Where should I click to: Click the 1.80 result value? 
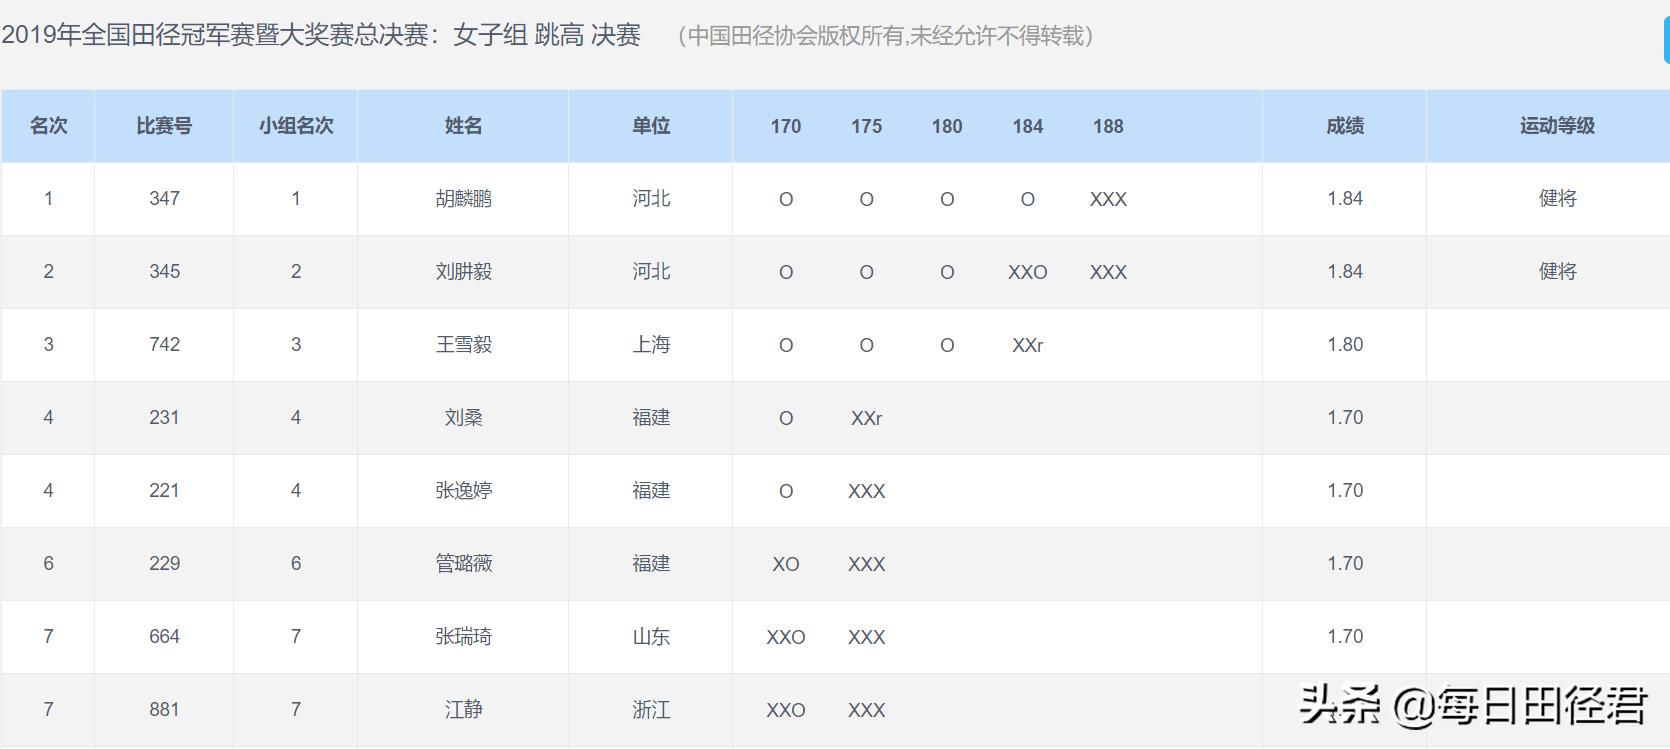click(1345, 345)
